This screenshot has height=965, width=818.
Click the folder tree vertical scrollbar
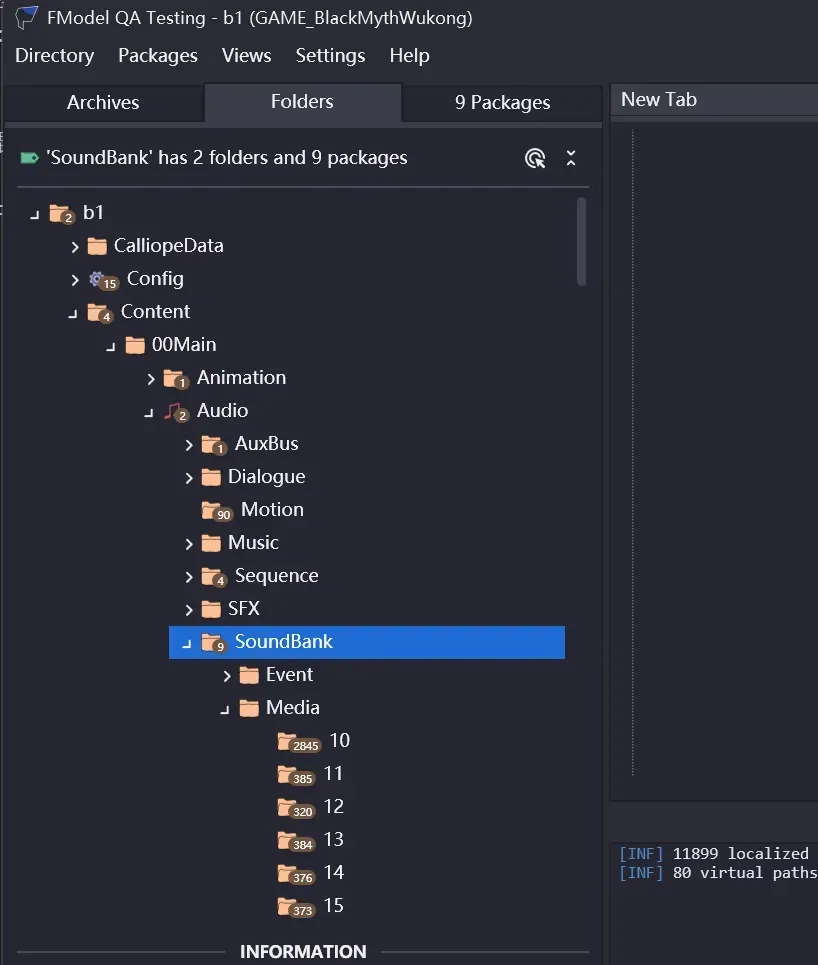tap(582, 241)
